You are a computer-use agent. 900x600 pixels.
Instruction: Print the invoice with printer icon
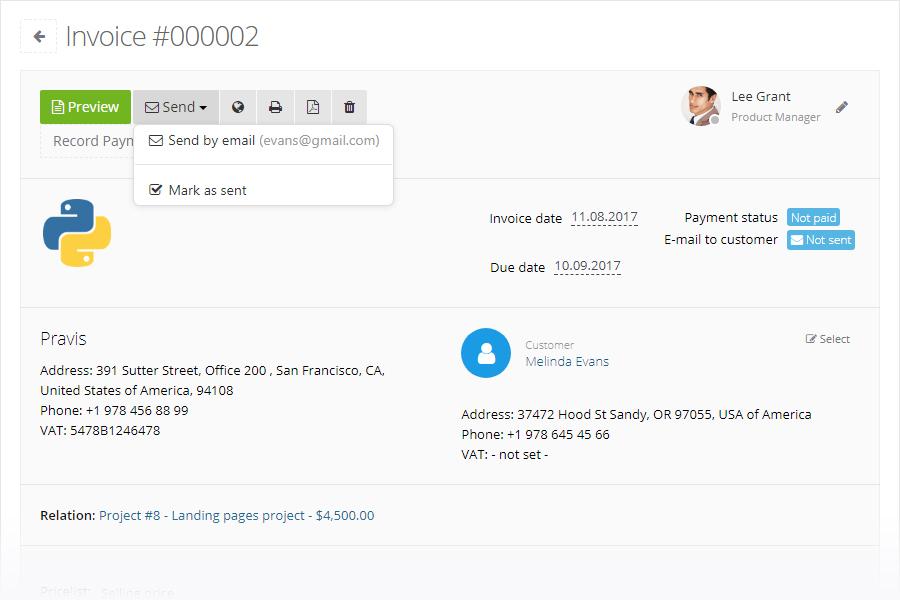click(x=276, y=107)
